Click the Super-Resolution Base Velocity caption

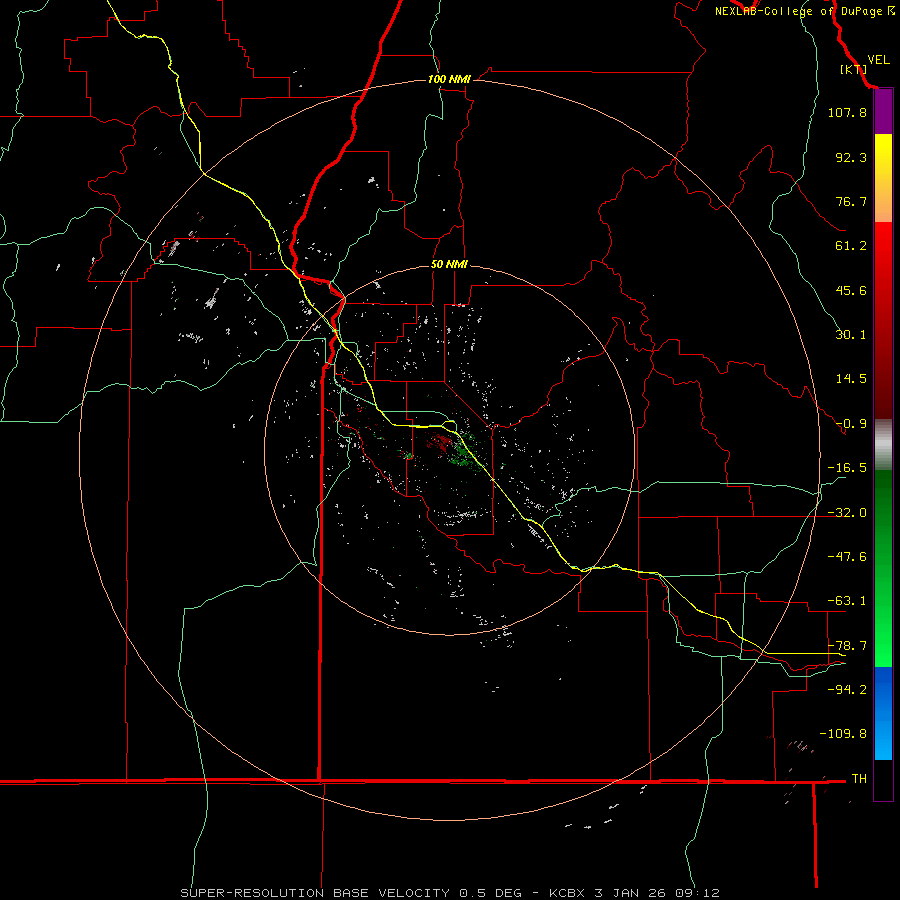(449, 893)
